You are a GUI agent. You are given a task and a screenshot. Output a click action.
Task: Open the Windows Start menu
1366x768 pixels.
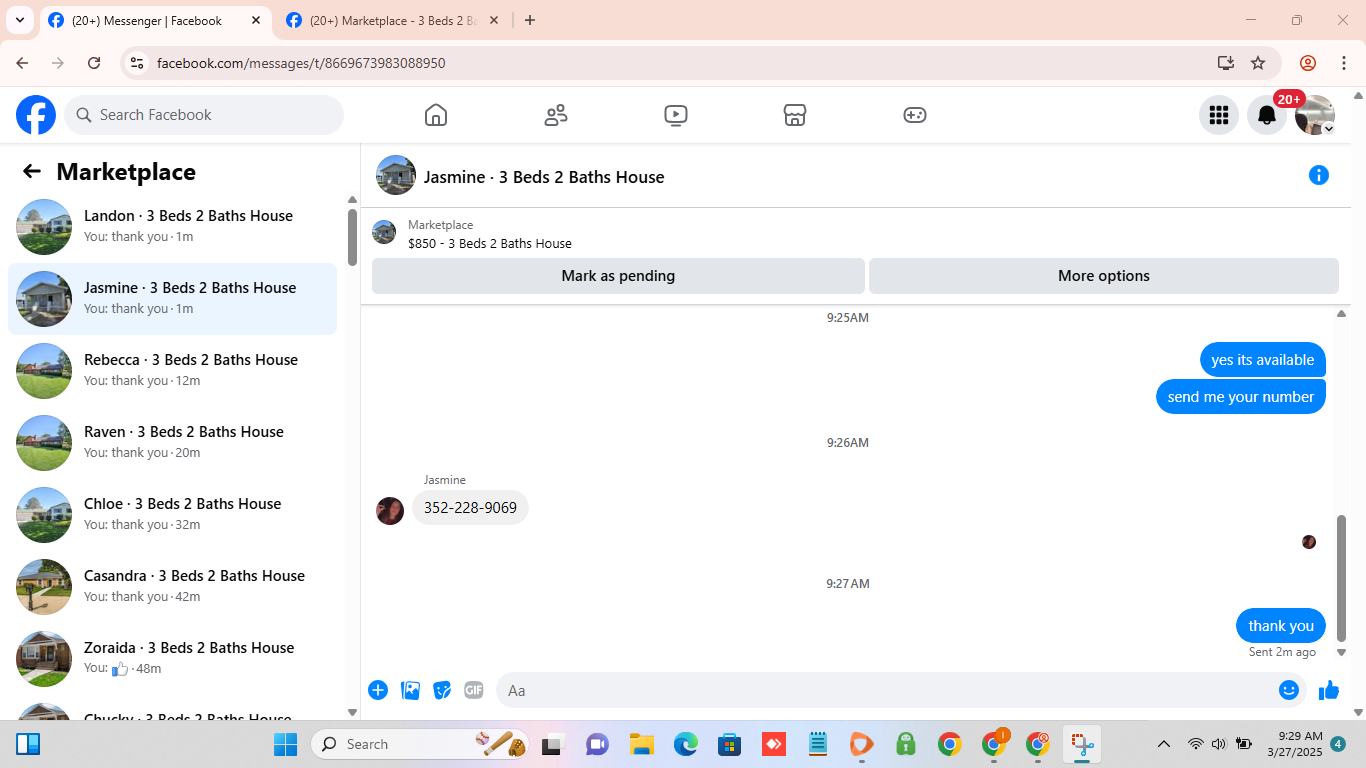(286, 744)
